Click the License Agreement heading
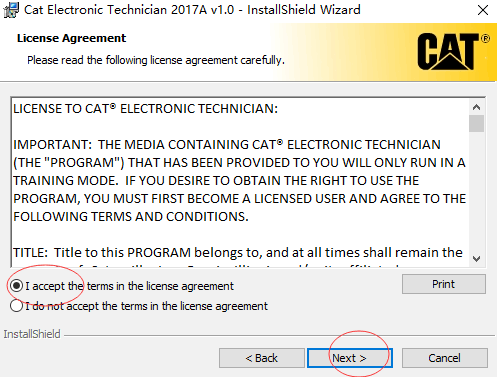497x377 pixels. tap(72, 38)
